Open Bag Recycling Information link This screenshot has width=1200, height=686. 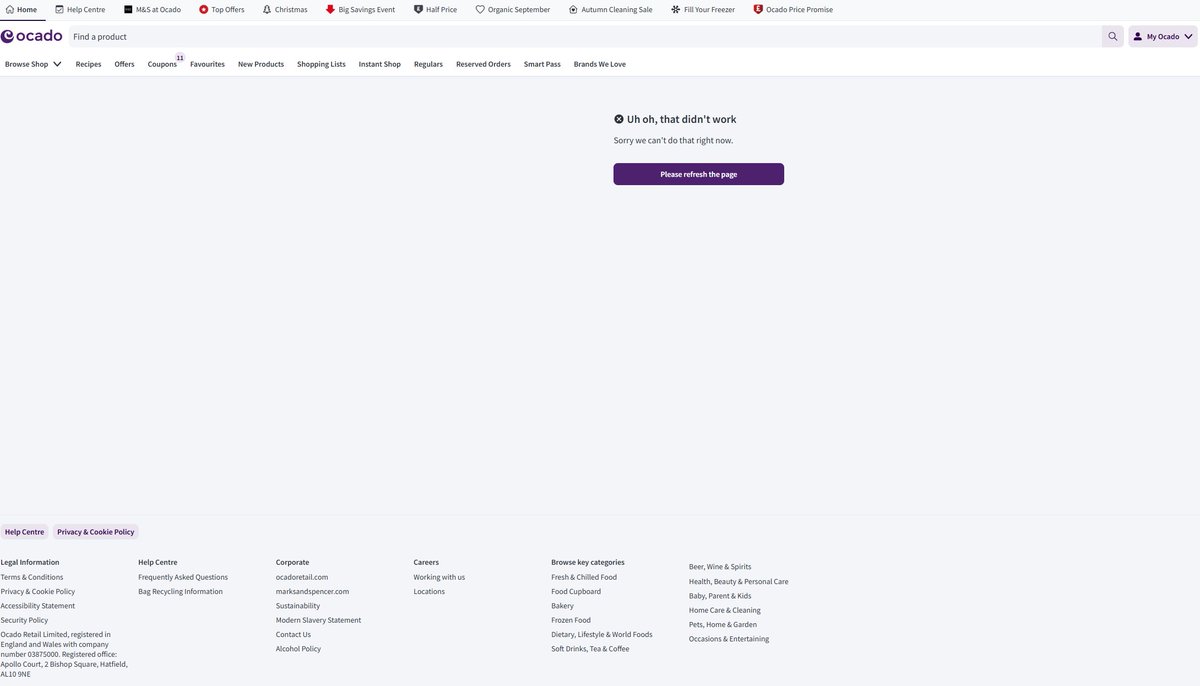[180, 591]
